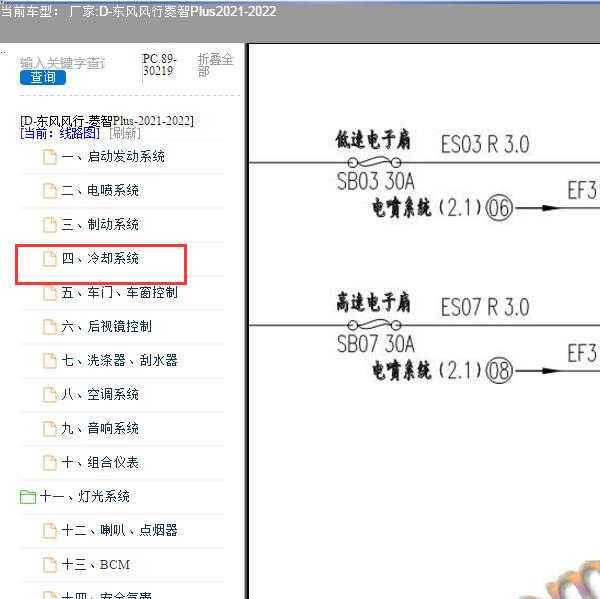Screen dimensions: 600x599
Task: Click the SB07 fuse symbol
Action: coord(374,325)
